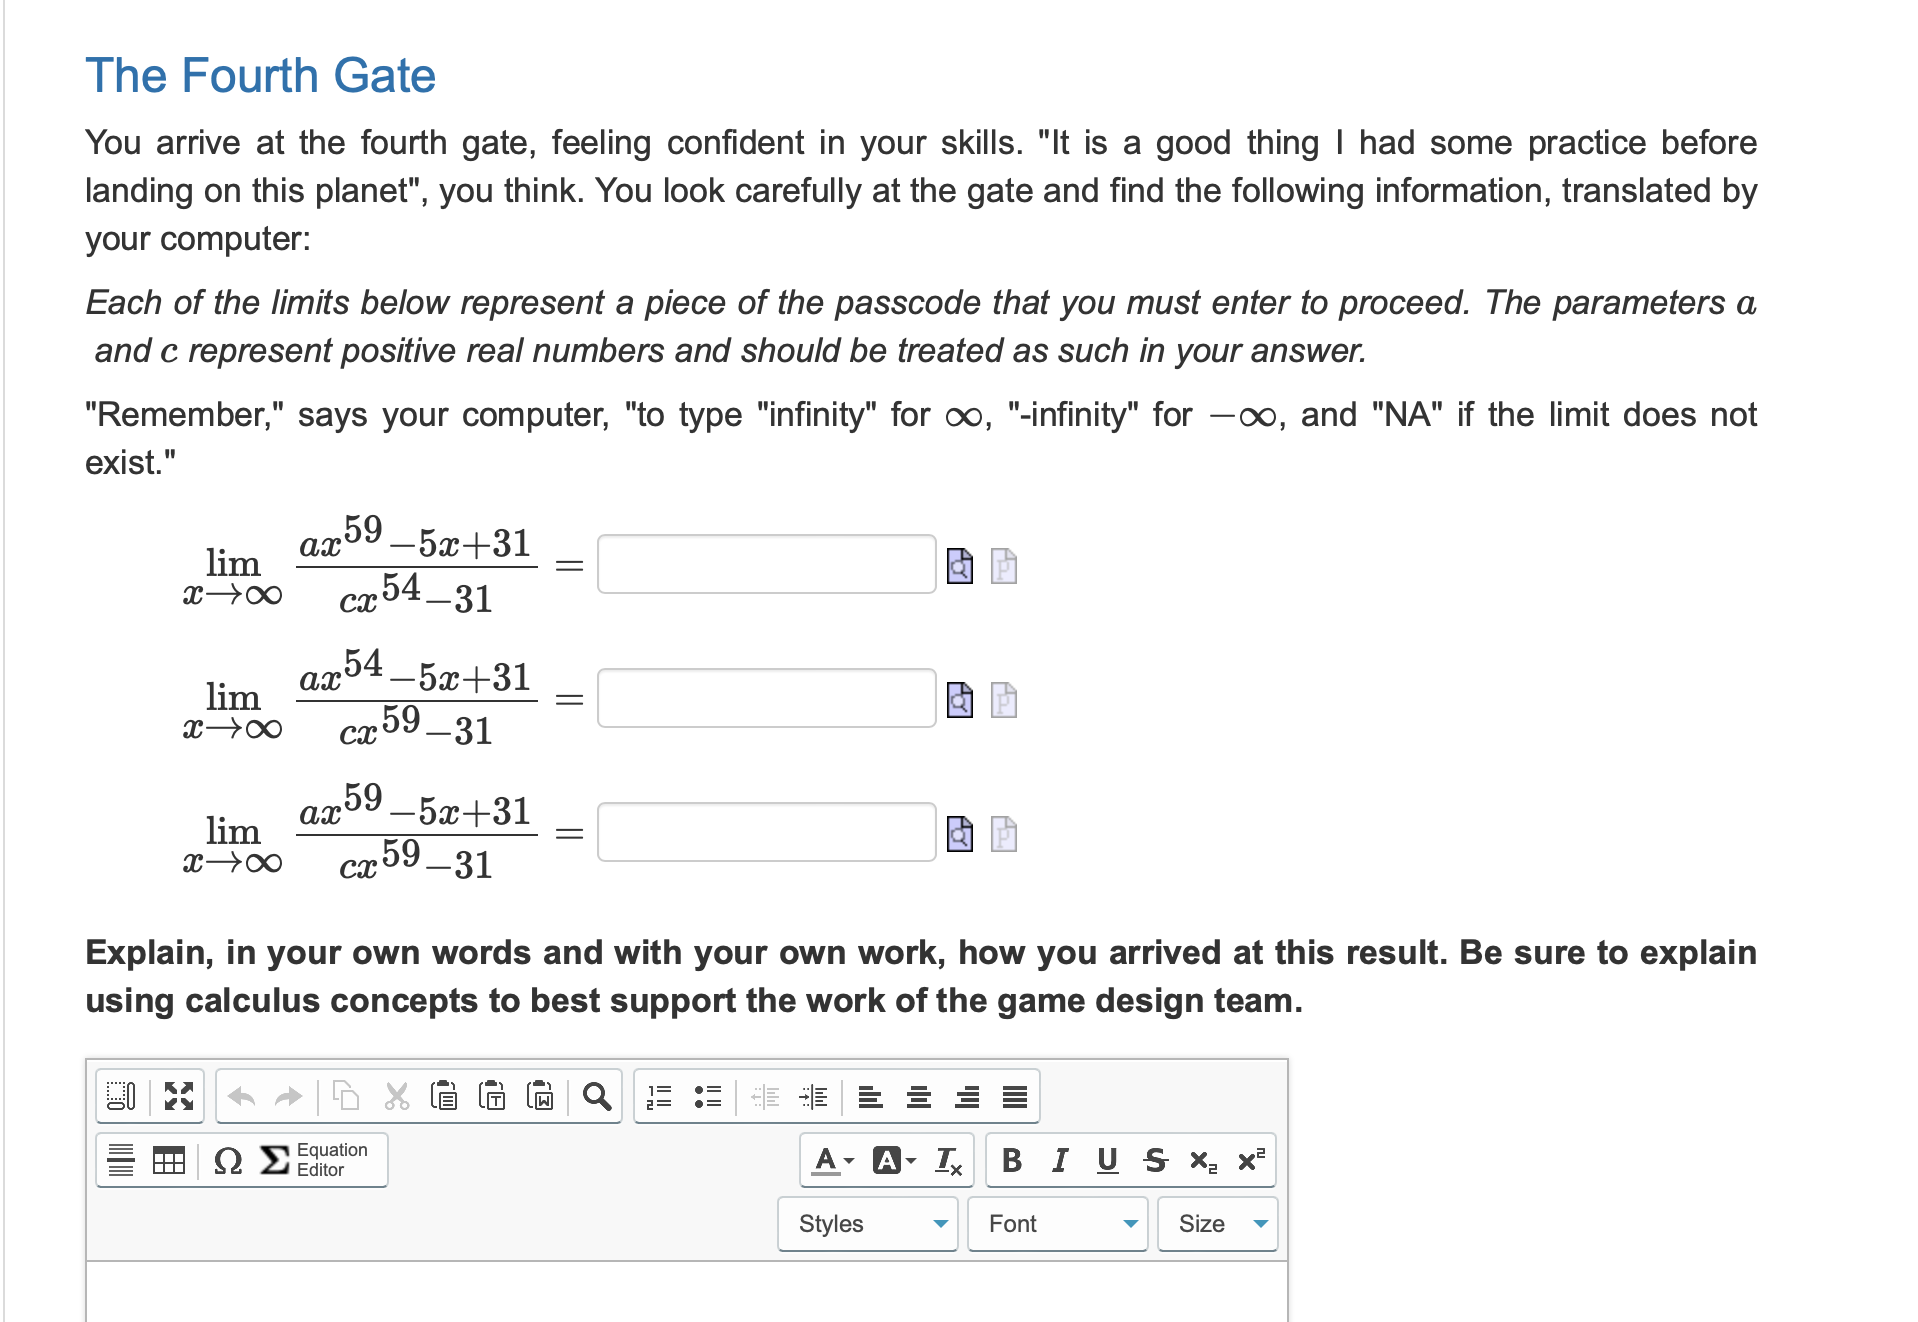
Task: Click the Paste from Word icon
Action: click(x=540, y=1096)
